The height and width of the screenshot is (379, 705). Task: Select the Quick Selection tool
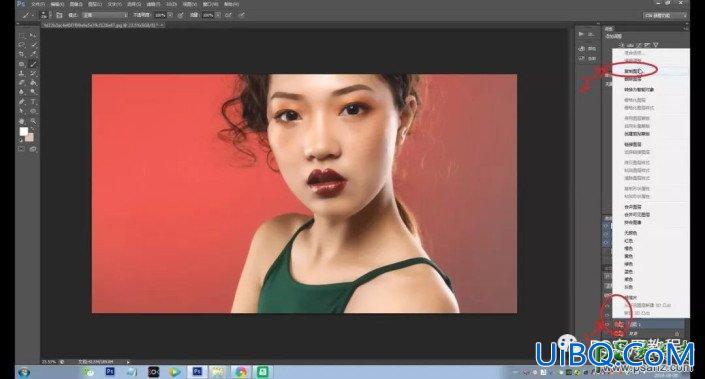(x=33, y=45)
